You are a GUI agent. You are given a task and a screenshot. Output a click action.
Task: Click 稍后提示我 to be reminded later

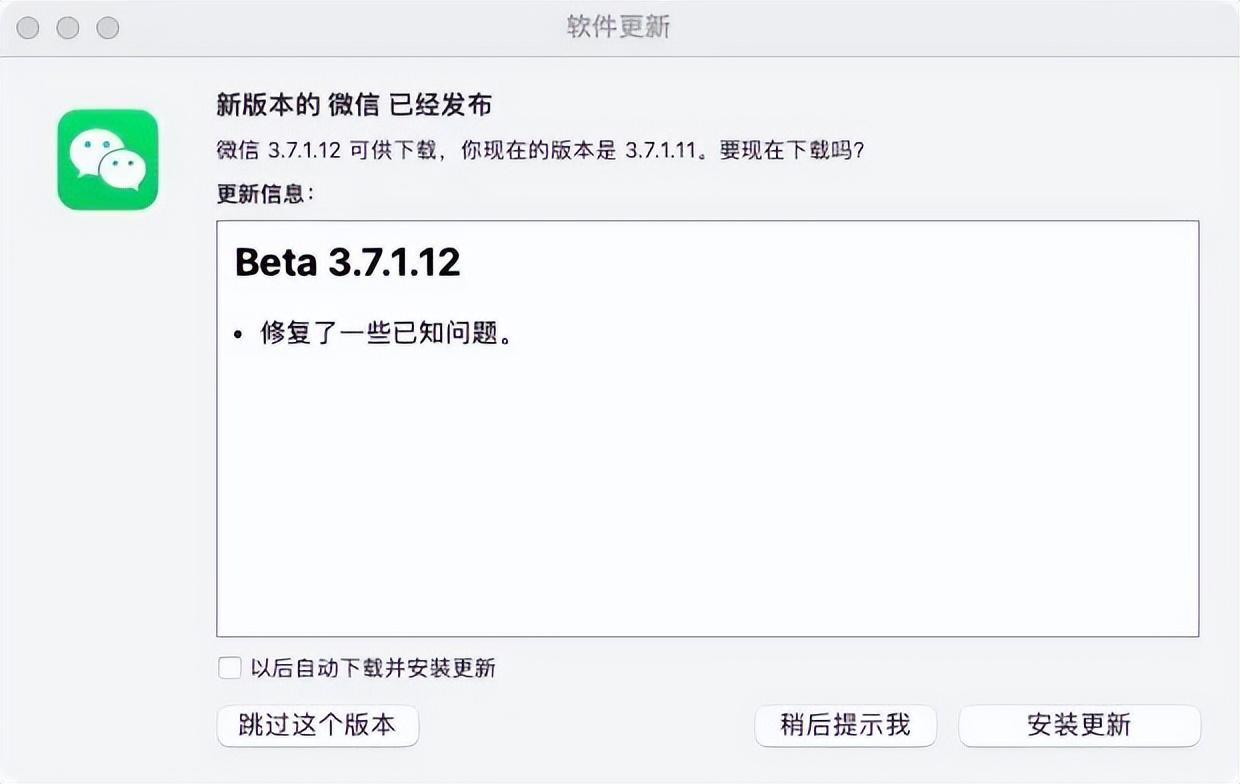pos(845,726)
